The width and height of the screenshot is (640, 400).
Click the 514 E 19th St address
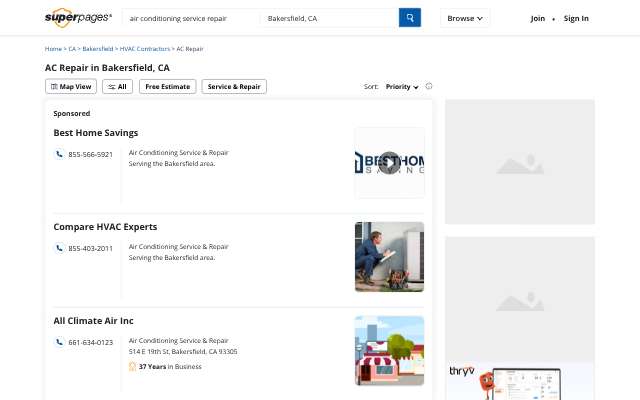pos(183,351)
